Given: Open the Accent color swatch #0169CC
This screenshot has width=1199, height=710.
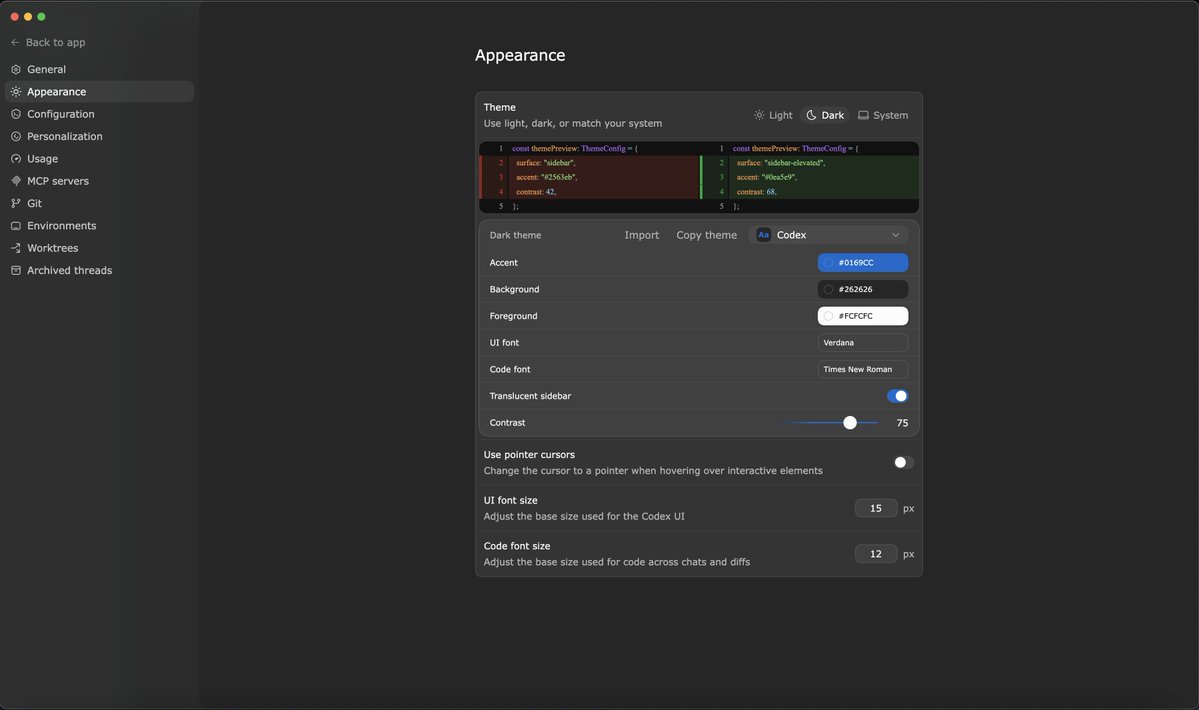Looking at the screenshot, I should [863, 262].
